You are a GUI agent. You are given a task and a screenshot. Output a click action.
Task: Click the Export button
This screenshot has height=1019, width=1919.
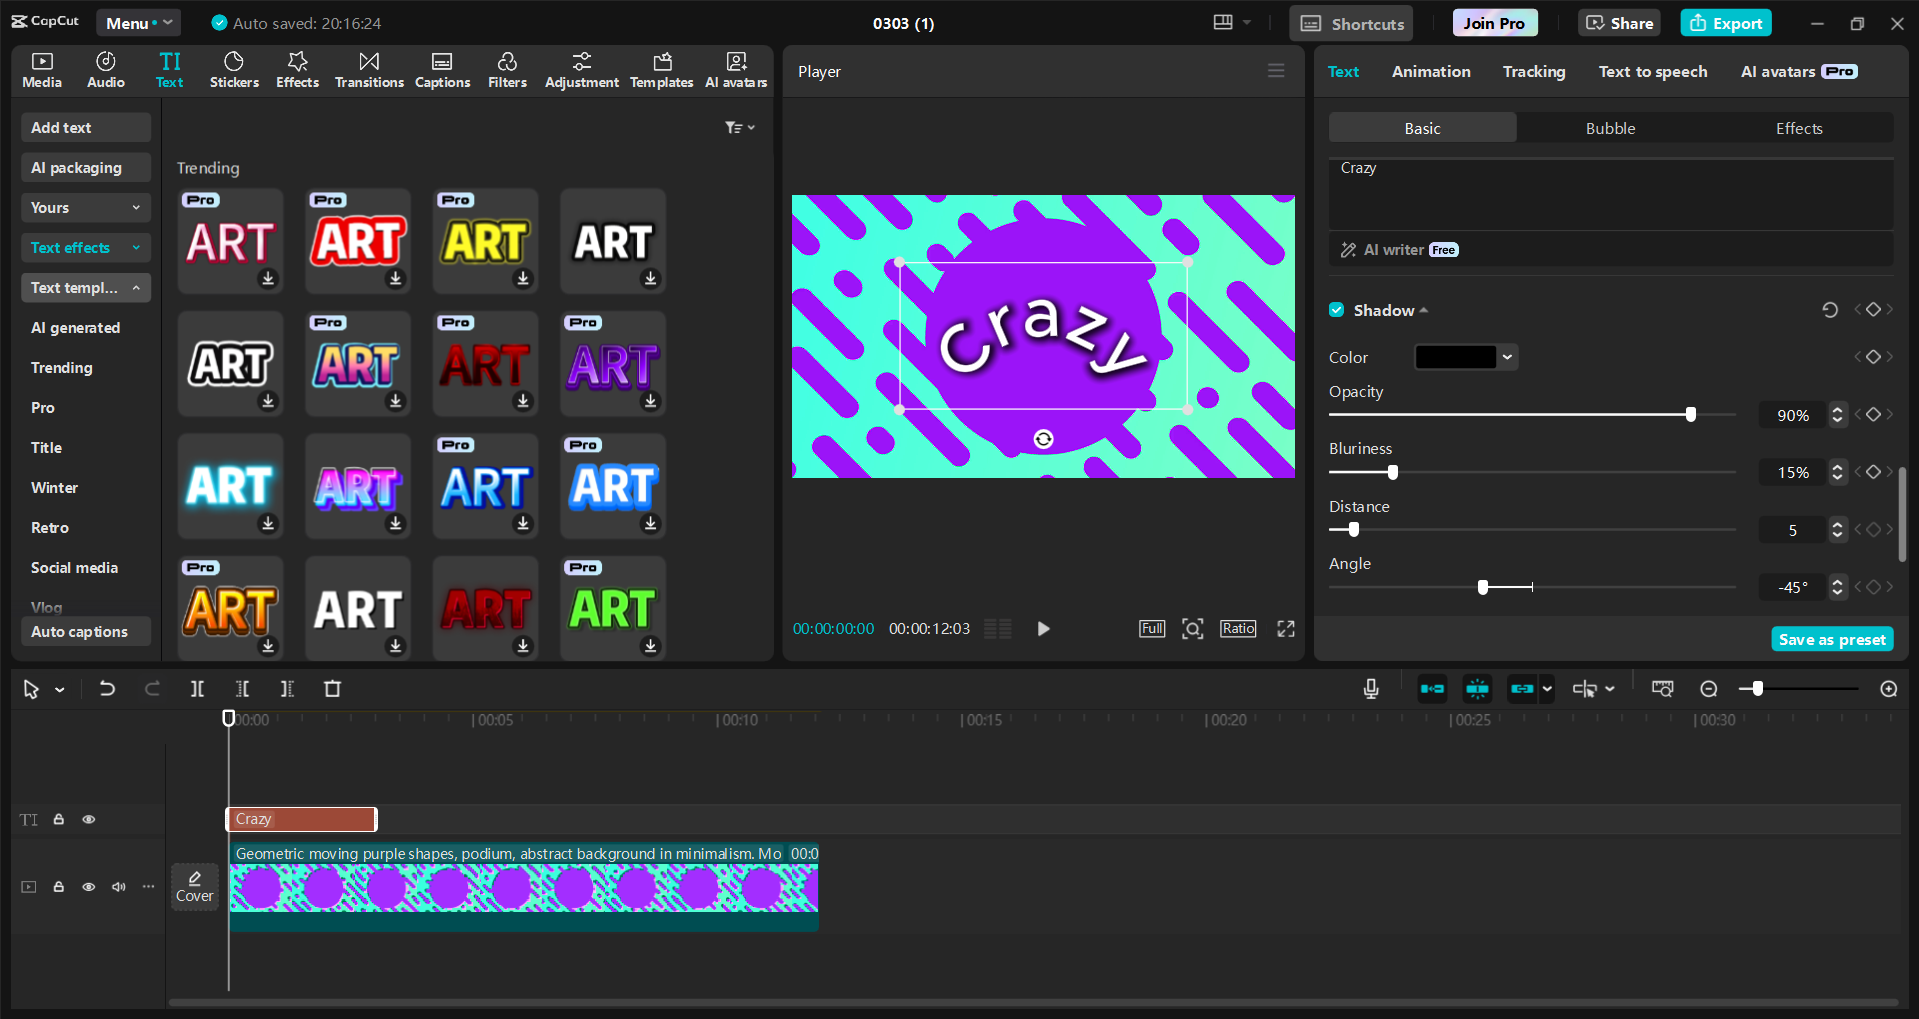1726,23
